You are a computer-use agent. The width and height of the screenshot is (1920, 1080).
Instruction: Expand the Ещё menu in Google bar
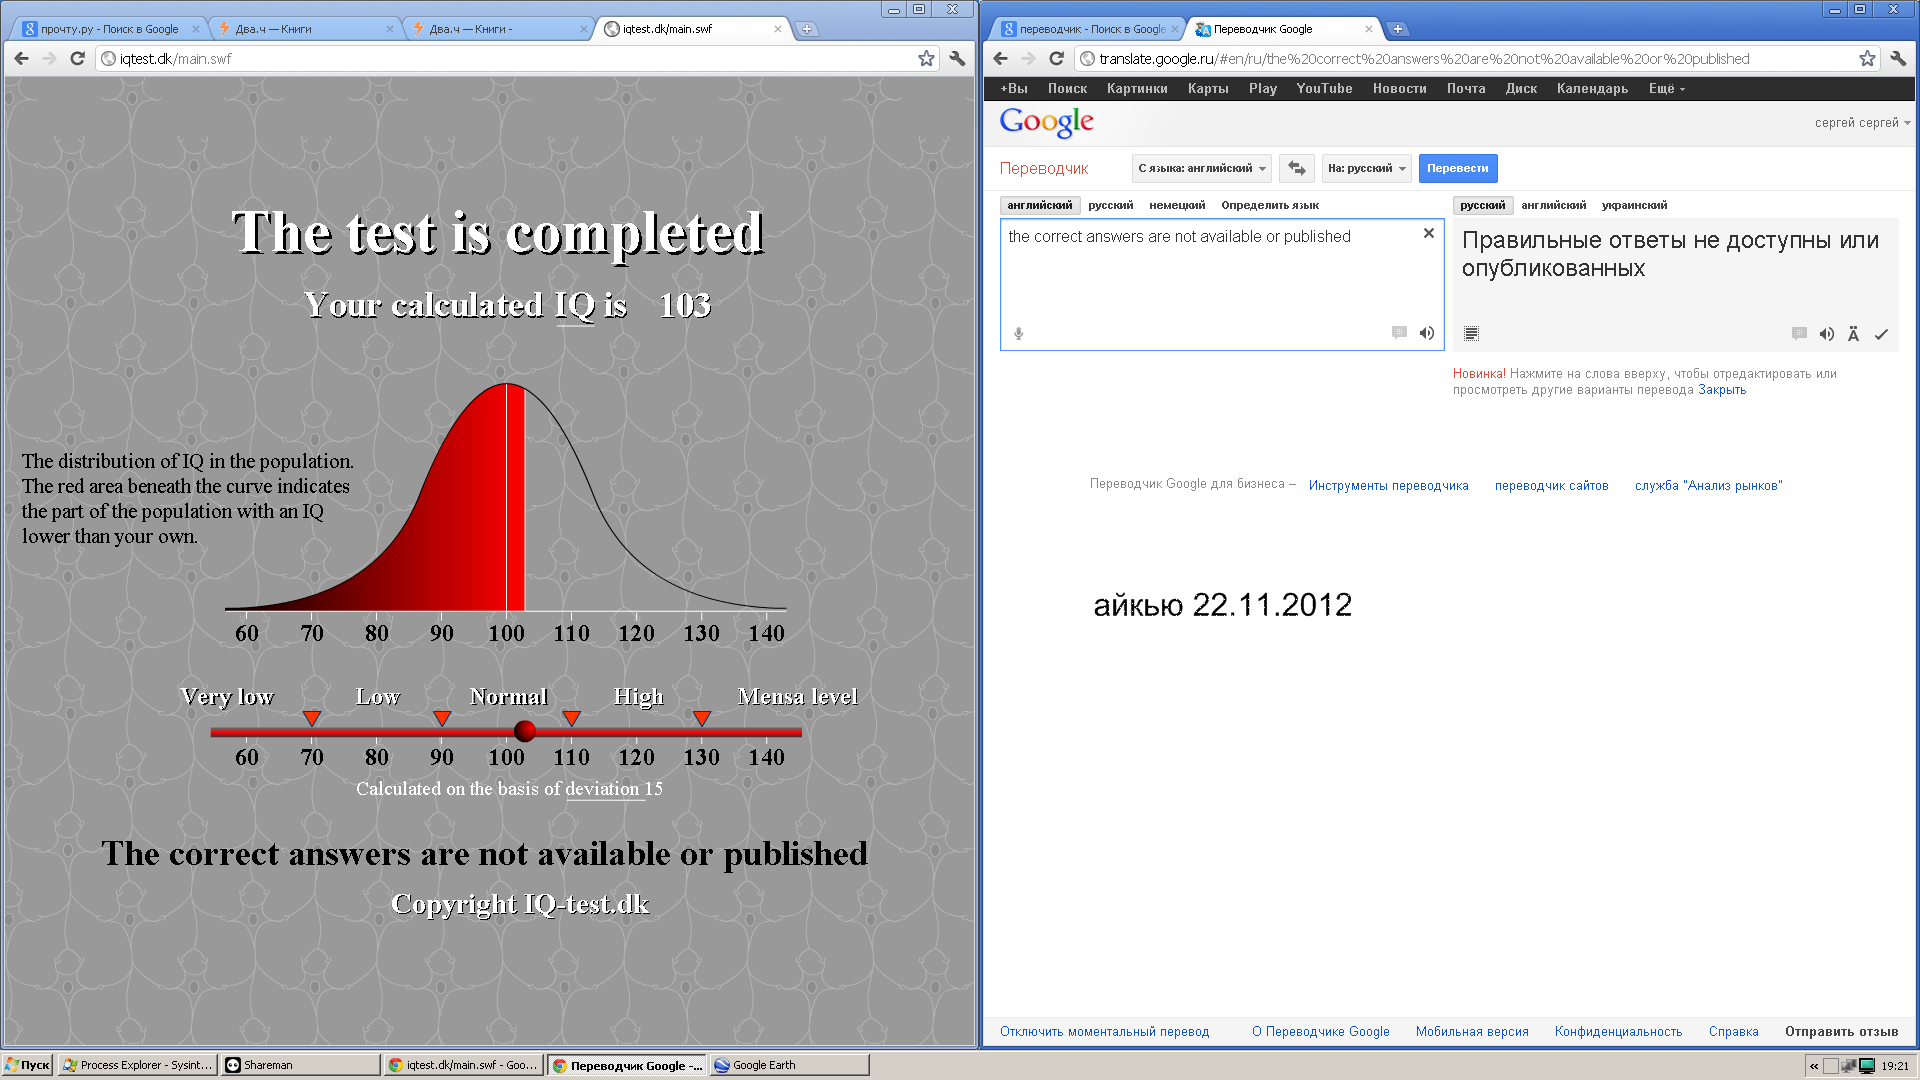pos(1666,89)
